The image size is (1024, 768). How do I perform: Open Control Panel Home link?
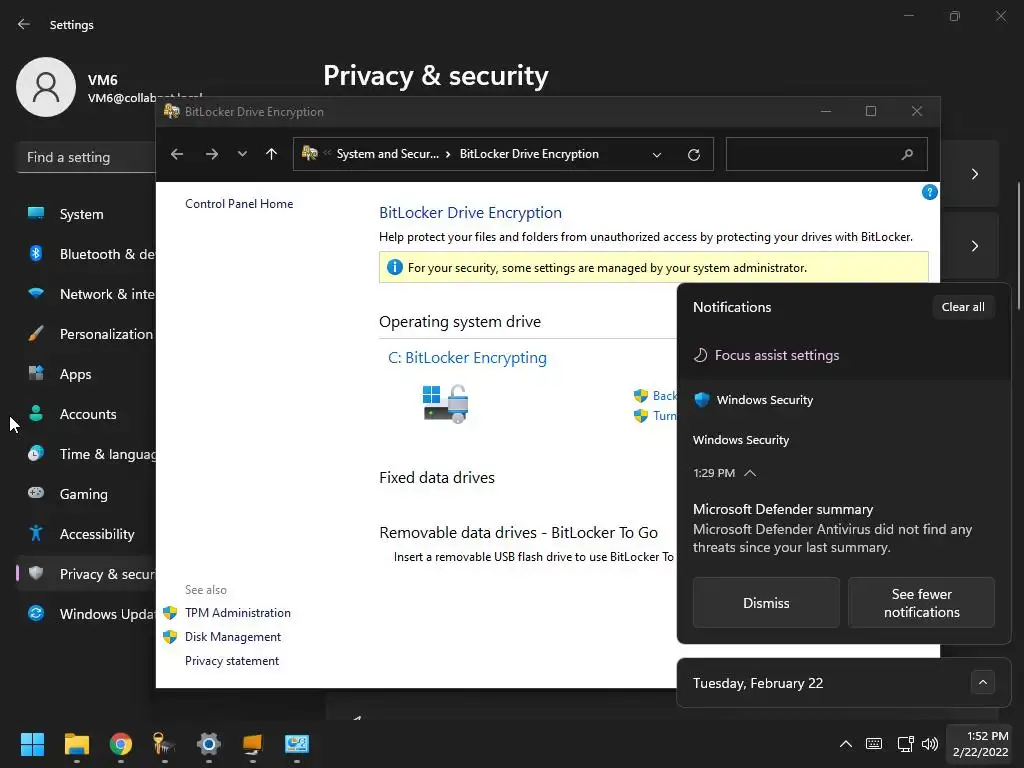point(239,204)
